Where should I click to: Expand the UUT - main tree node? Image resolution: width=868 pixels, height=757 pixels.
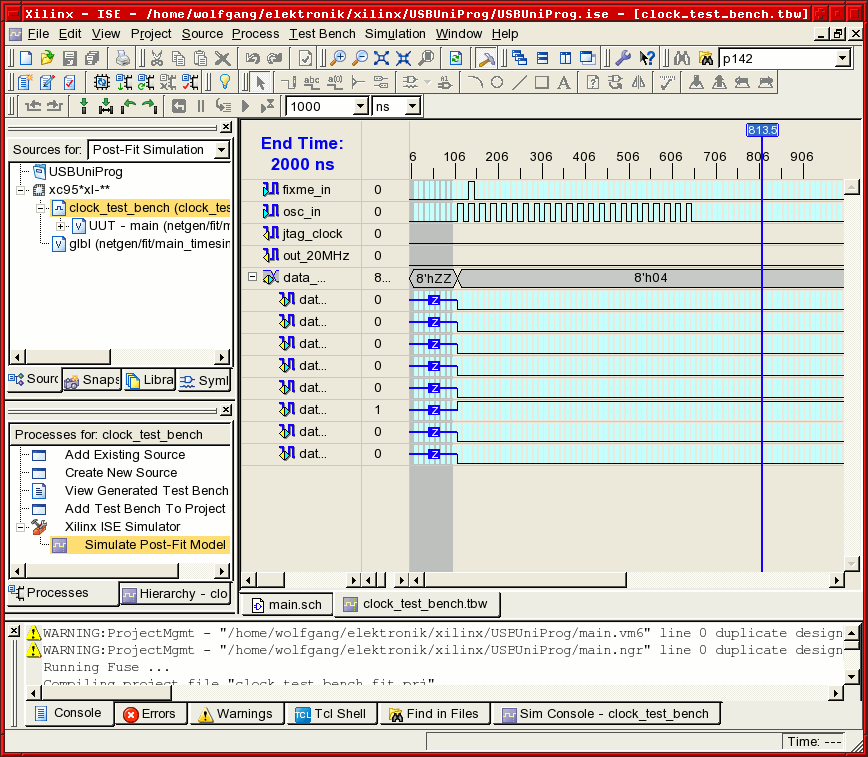60,226
